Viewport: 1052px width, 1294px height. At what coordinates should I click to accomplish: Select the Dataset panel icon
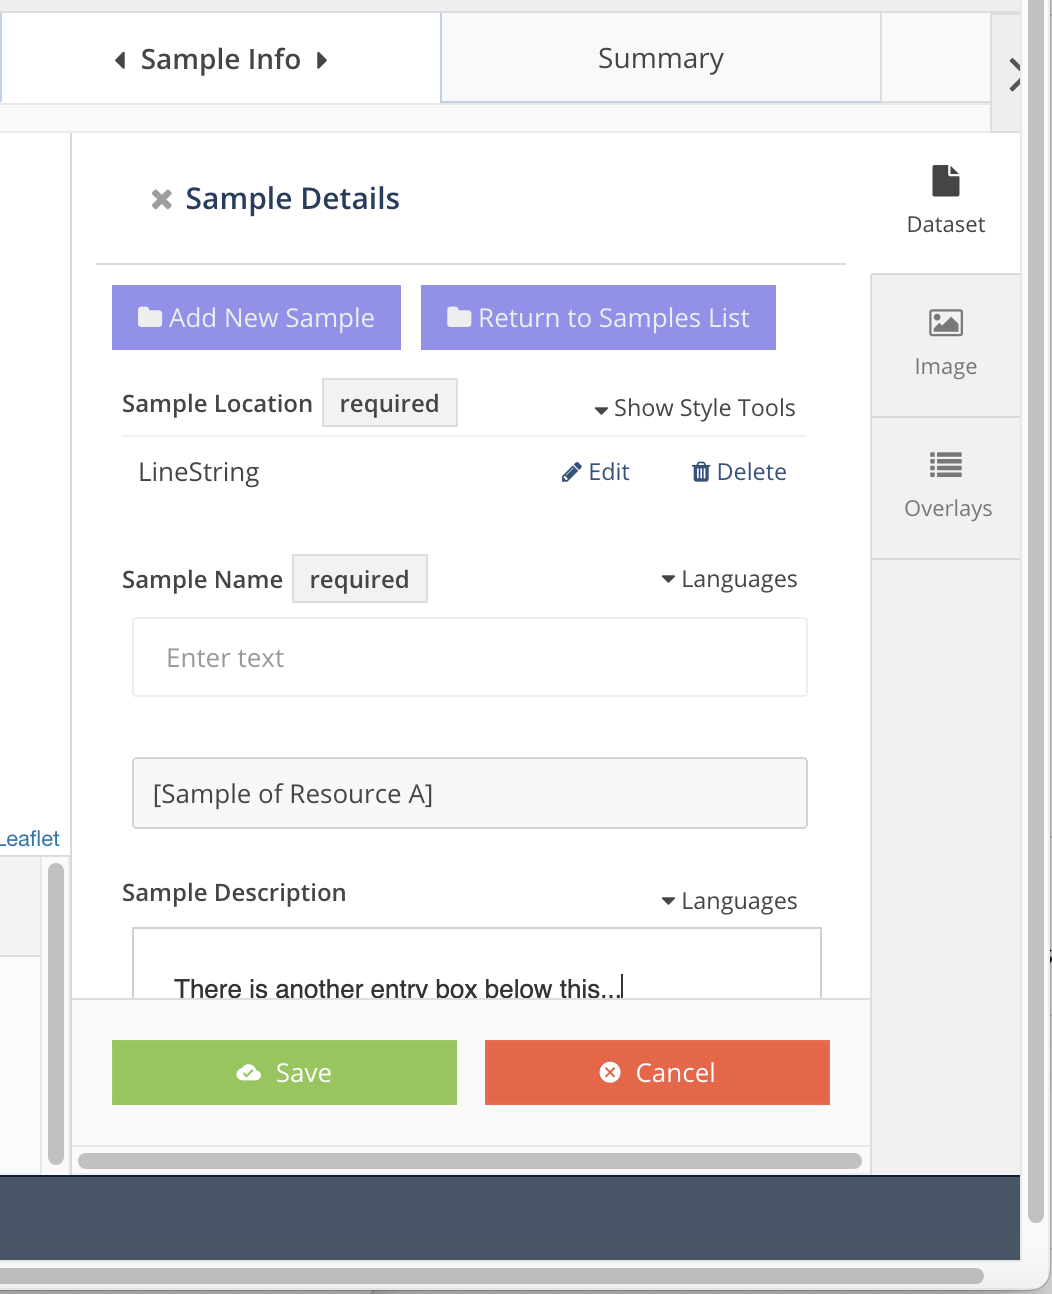pyautogui.click(x=944, y=182)
